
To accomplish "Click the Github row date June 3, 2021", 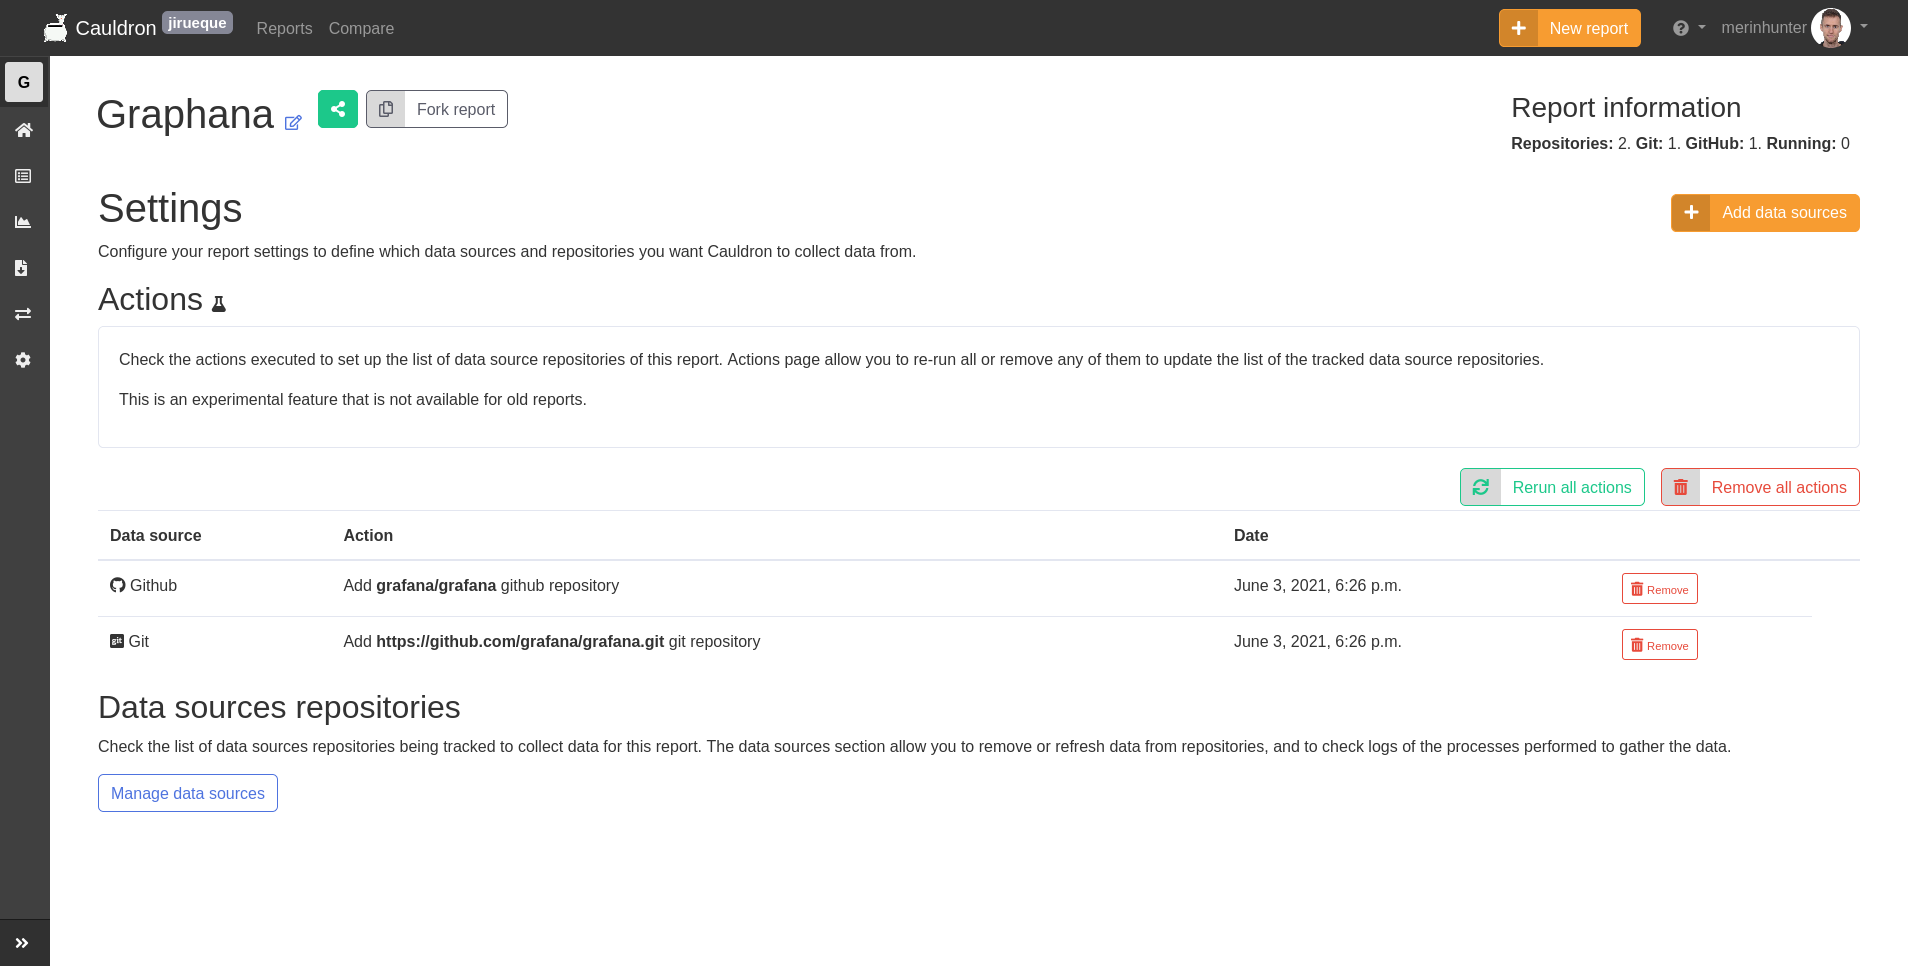I will [1317, 586].
